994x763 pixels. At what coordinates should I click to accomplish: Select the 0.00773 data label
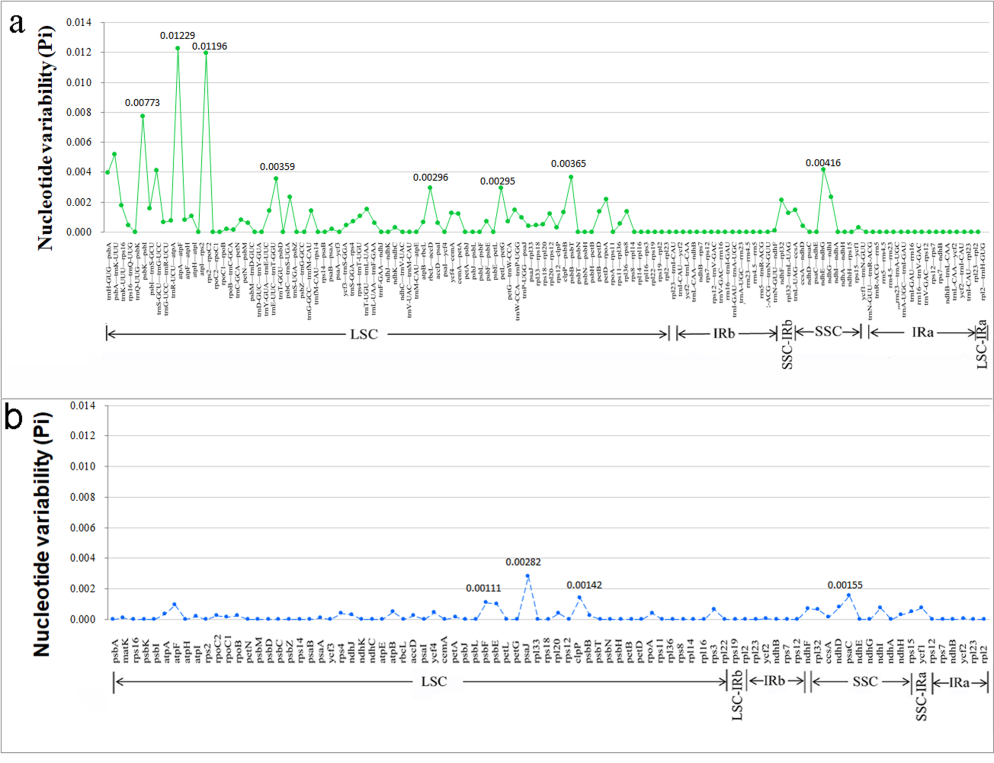pyautogui.click(x=143, y=103)
